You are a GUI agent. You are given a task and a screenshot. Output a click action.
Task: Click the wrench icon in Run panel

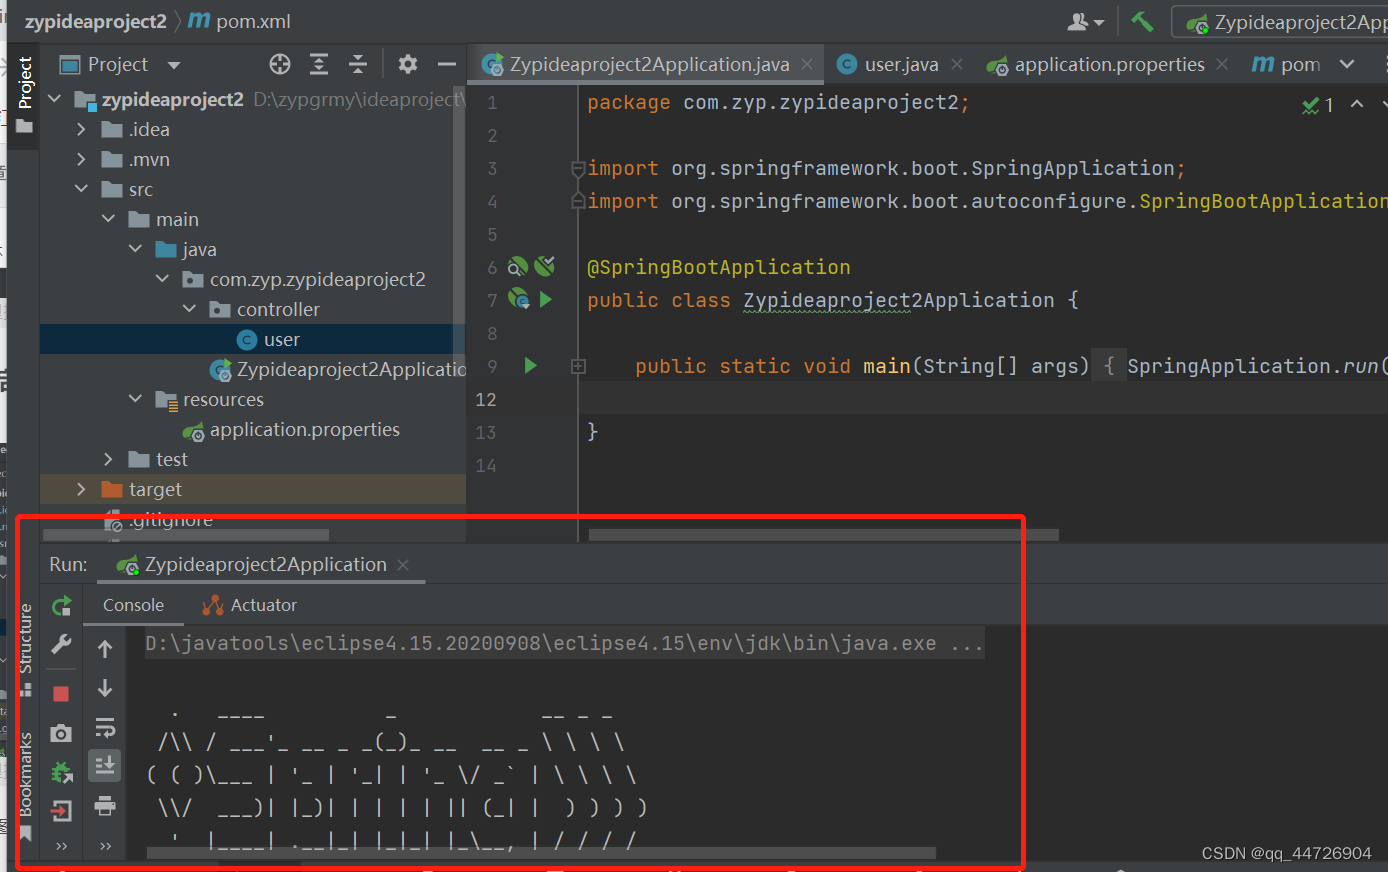tap(62, 645)
